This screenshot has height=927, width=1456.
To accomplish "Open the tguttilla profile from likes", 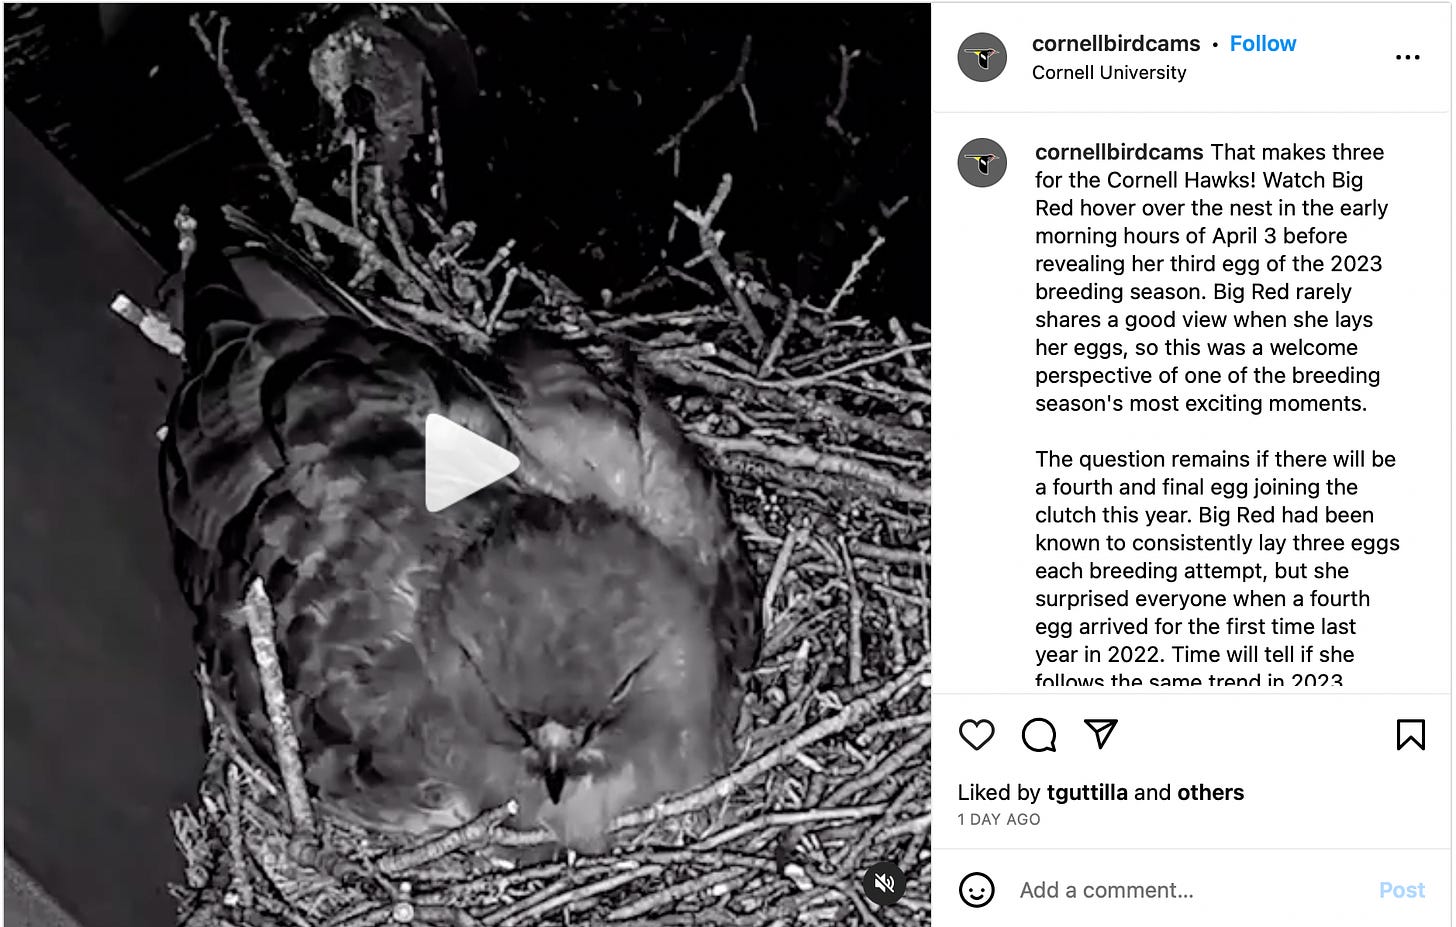I will [1086, 793].
